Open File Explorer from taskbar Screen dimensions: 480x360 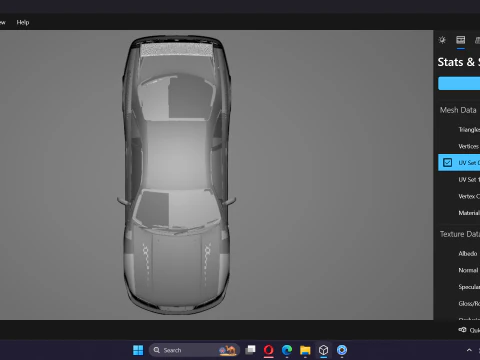coord(305,350)
